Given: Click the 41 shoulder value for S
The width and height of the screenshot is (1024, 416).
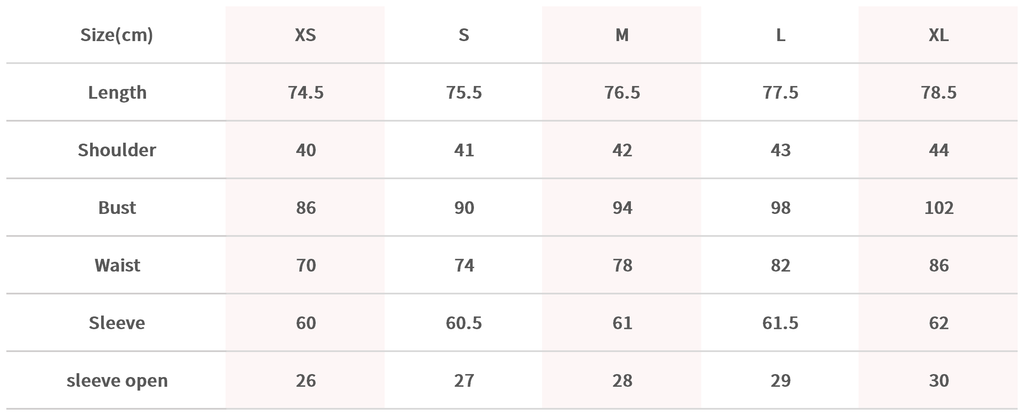Looking at the screenshot, I should 463,151.
